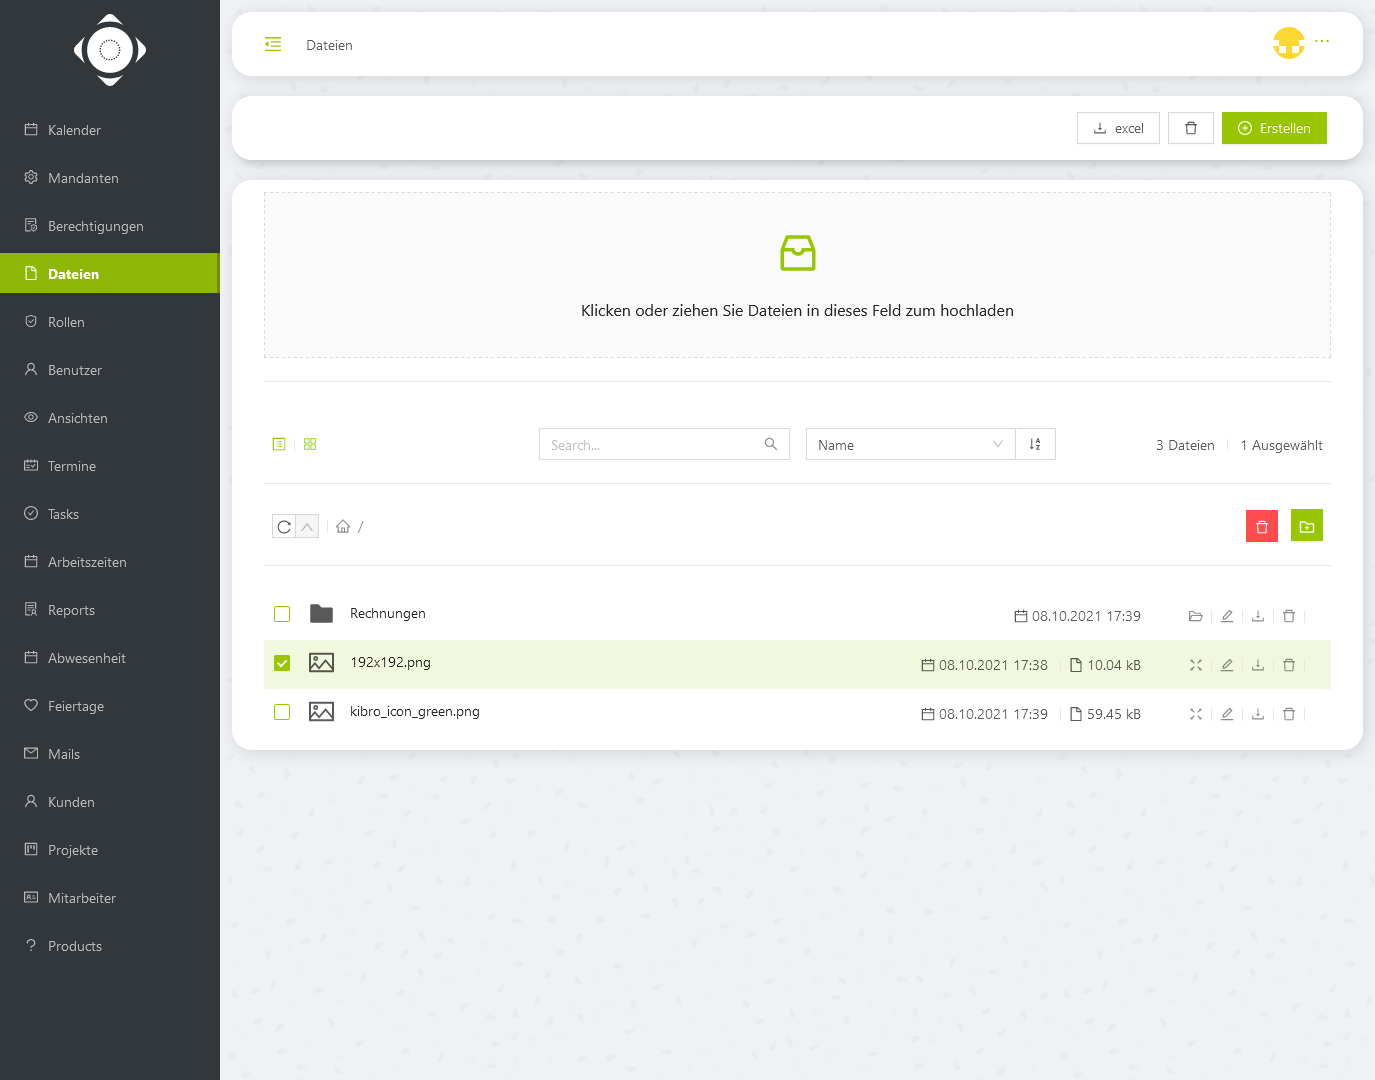Refresh the file list
This screenshot has height=1080, width=1375.
pos(284,527)
